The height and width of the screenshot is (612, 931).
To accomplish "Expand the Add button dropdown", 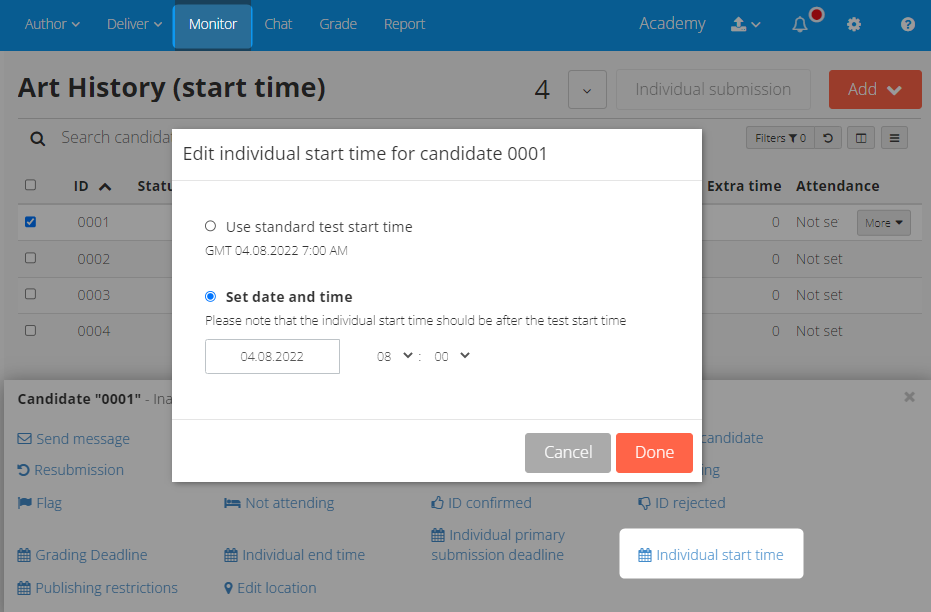I will (875, 90).
